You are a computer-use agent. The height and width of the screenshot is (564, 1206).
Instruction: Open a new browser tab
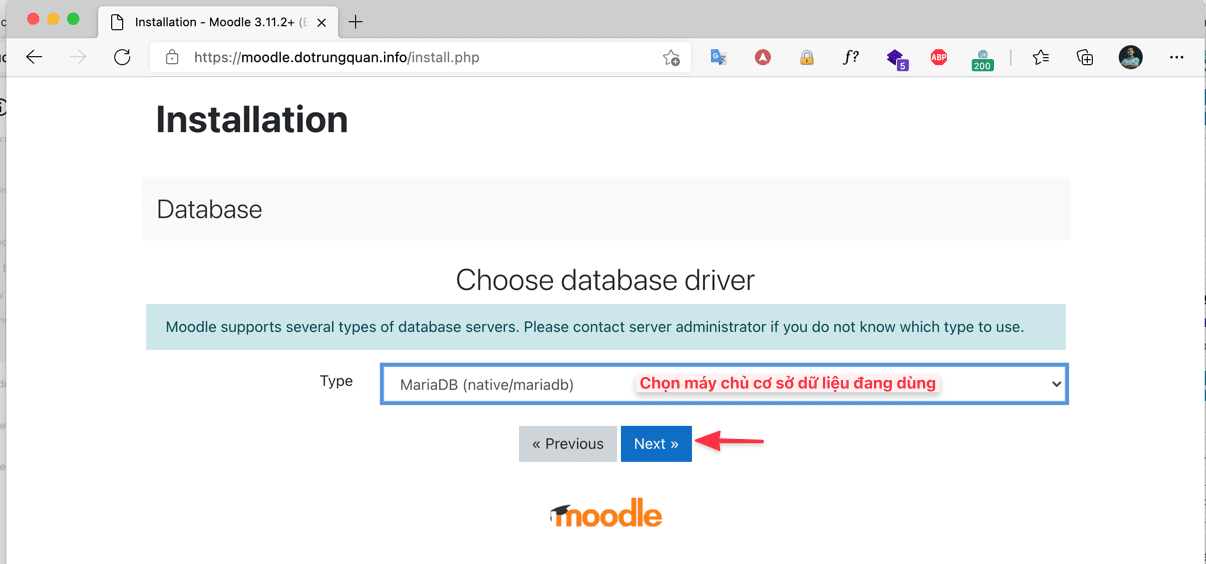tap(356, 22)
